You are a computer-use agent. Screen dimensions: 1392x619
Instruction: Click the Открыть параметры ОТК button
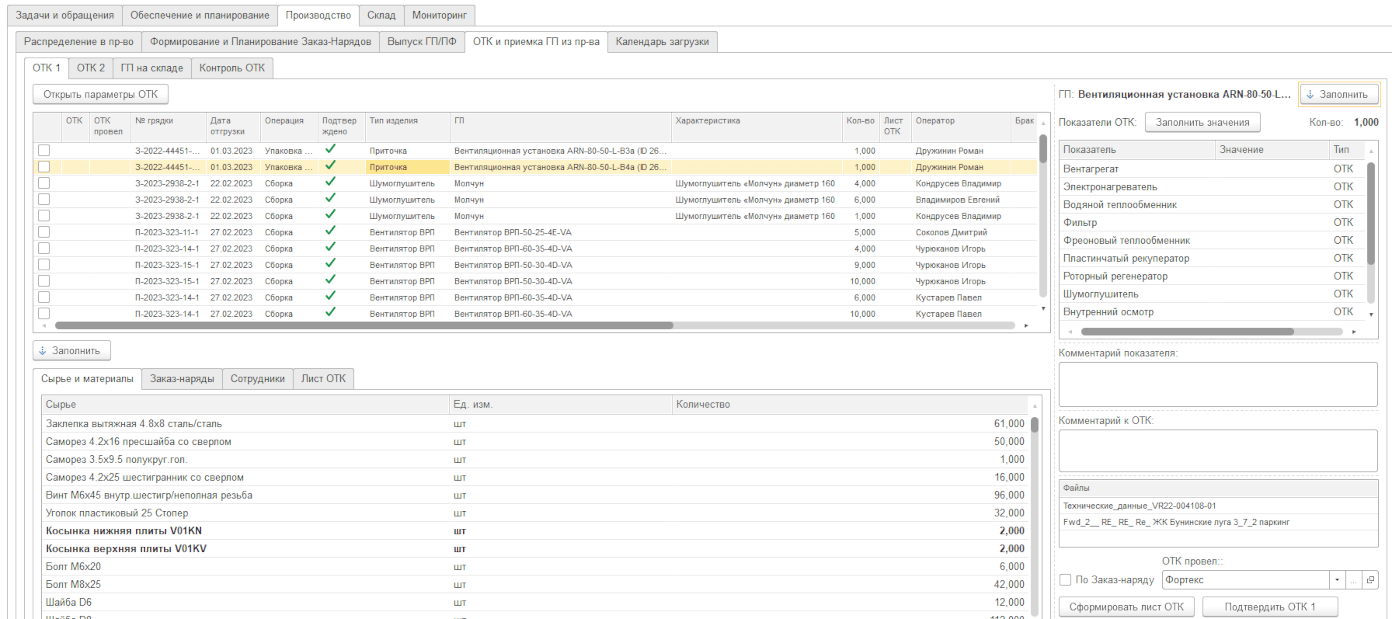100,94
